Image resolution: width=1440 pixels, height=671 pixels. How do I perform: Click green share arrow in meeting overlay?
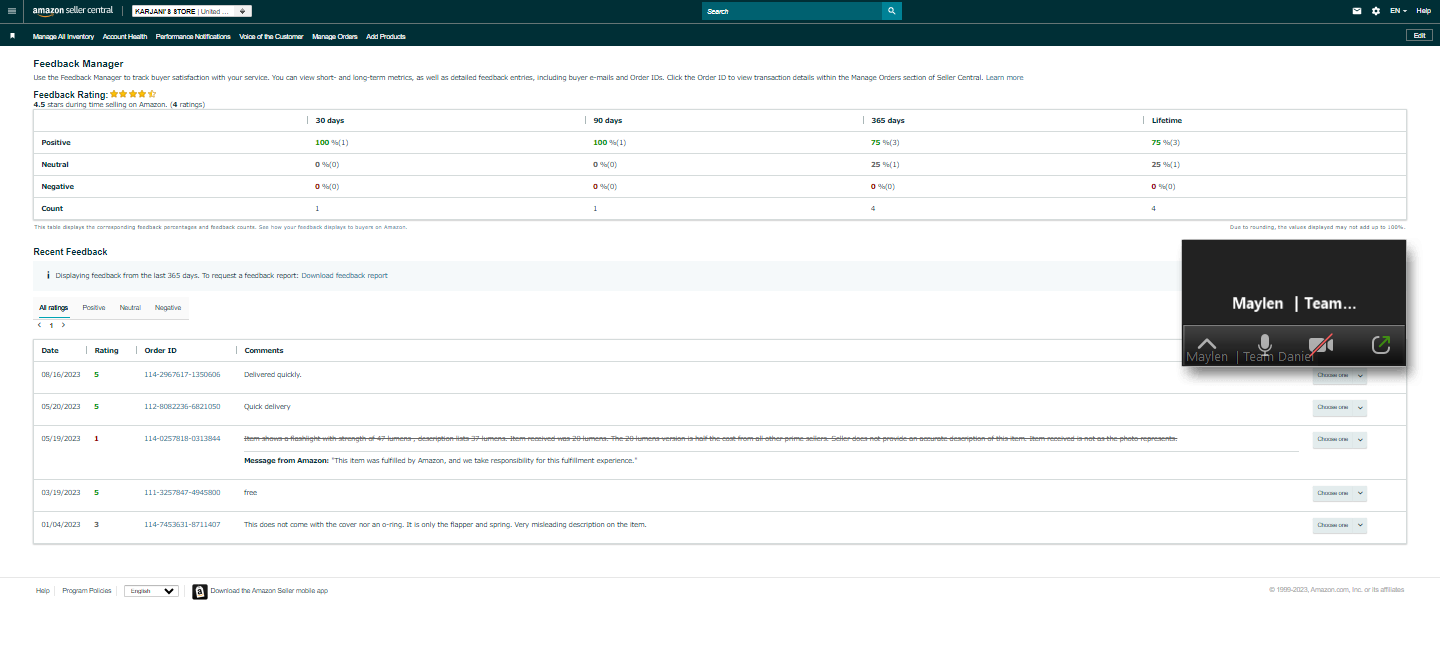[1381, 345]
